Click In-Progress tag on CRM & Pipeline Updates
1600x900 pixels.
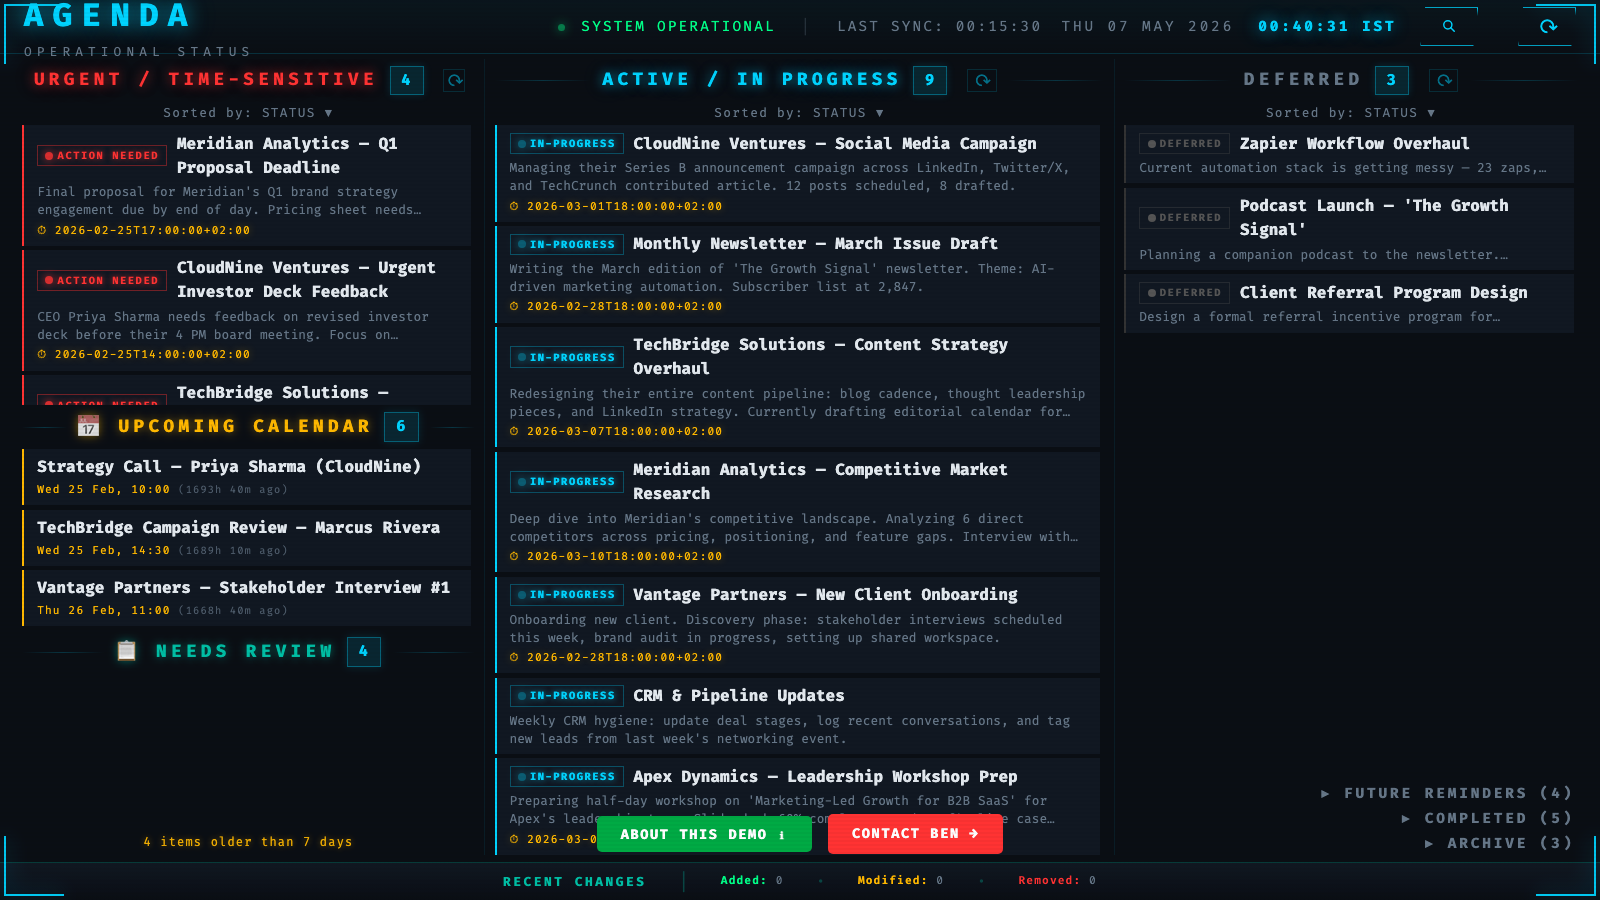coord(567,696)
